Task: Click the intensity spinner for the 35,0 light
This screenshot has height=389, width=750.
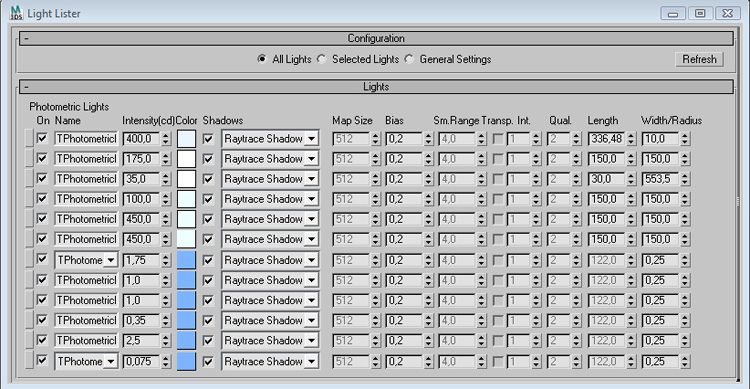Action: click(x=166, y=179)
